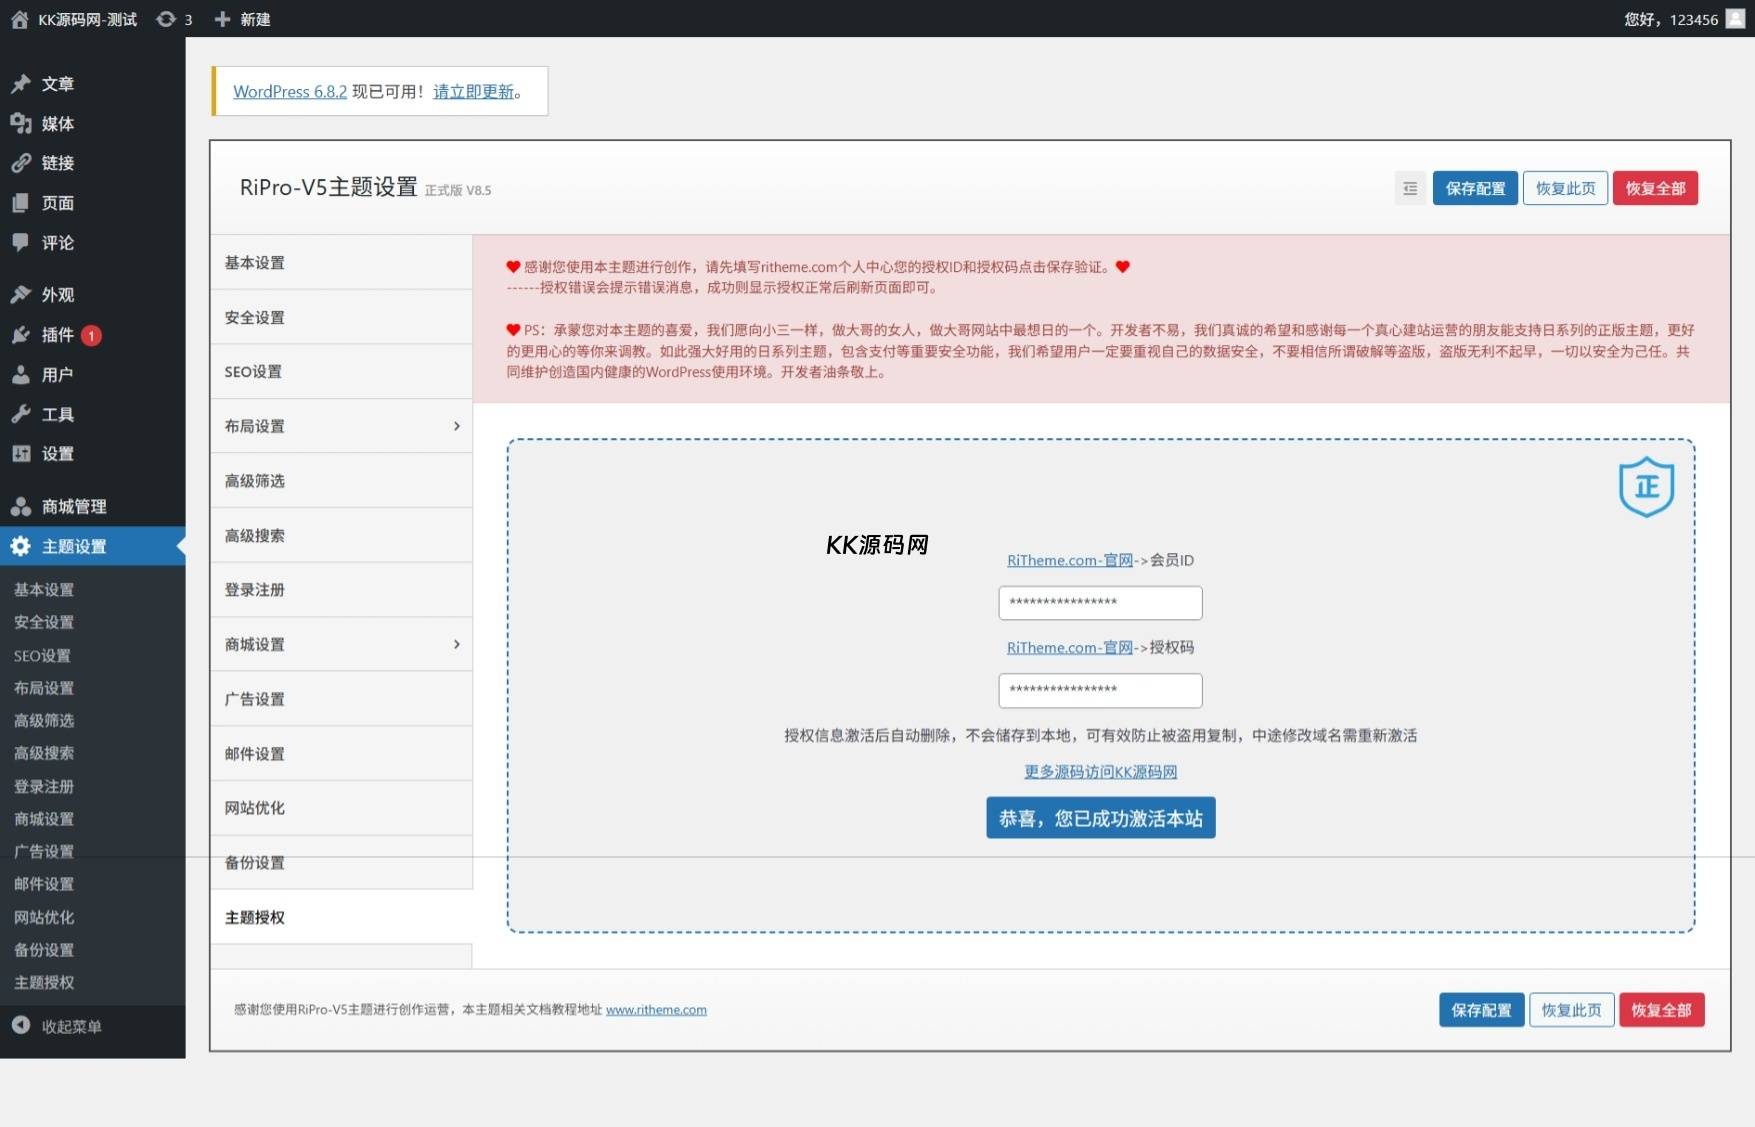Image resolution: width=1755 pixels, height=1127 pixels.
Task: Click the 媒体 media icon
Action: (x=21, y=123)
